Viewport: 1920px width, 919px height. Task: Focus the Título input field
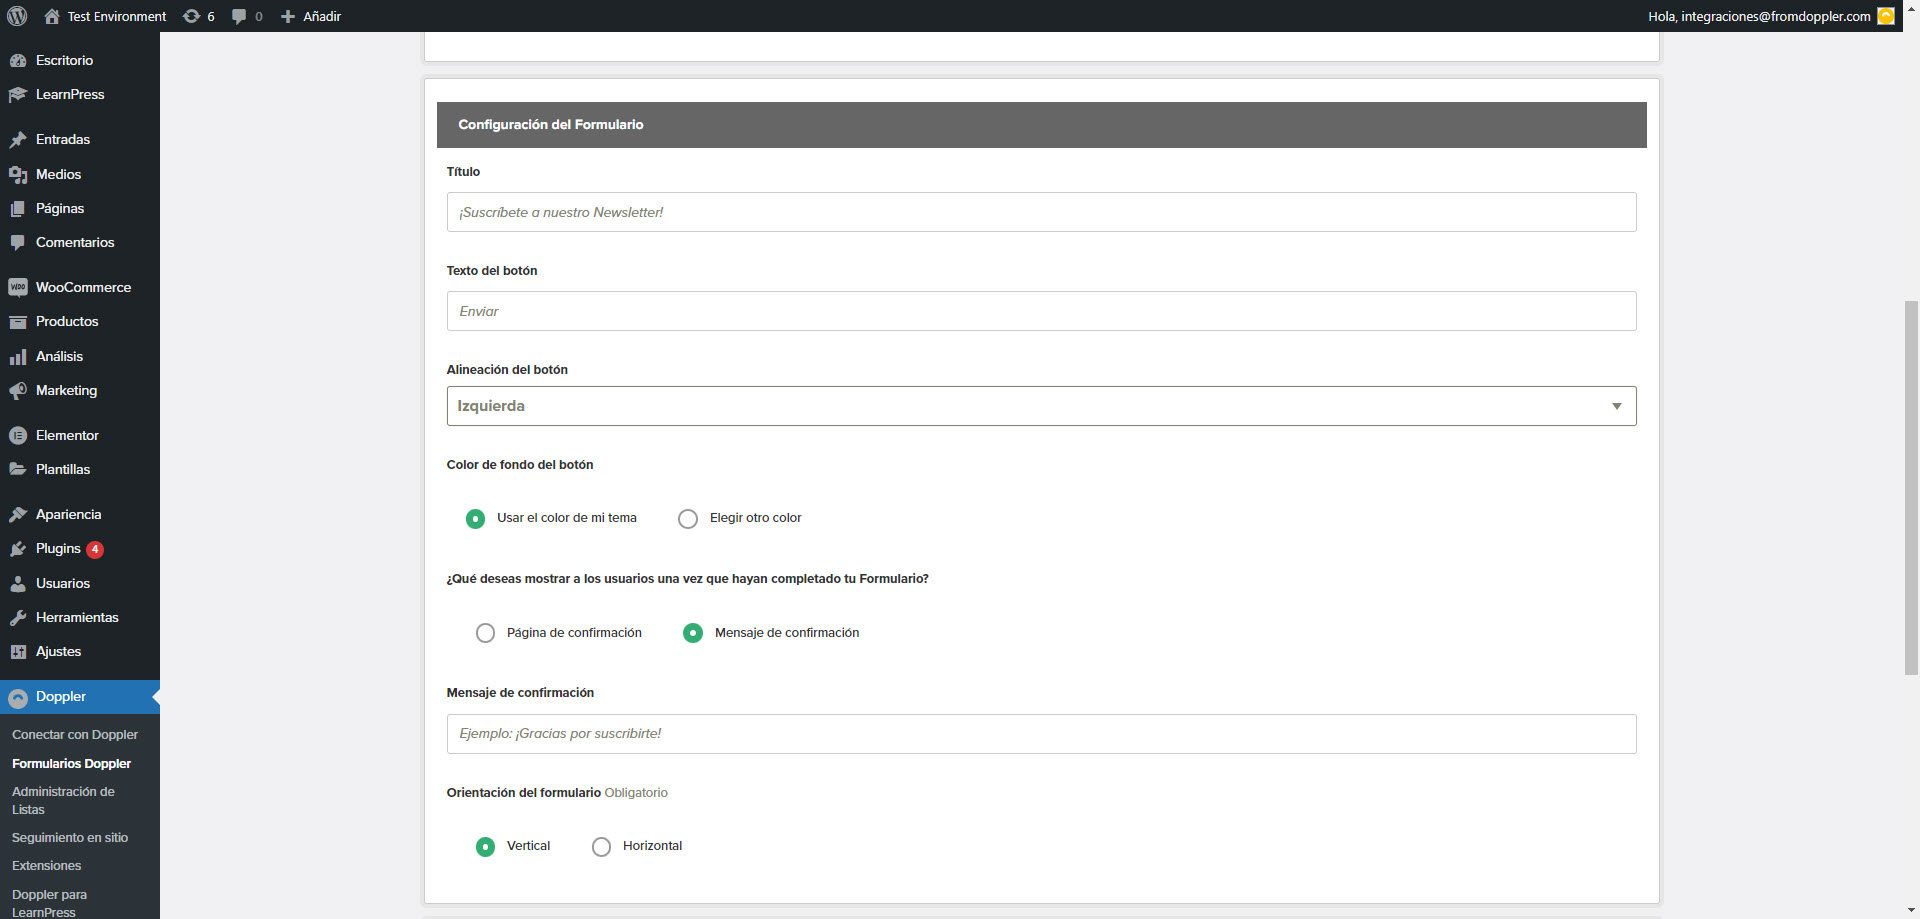click(1041, 212)
